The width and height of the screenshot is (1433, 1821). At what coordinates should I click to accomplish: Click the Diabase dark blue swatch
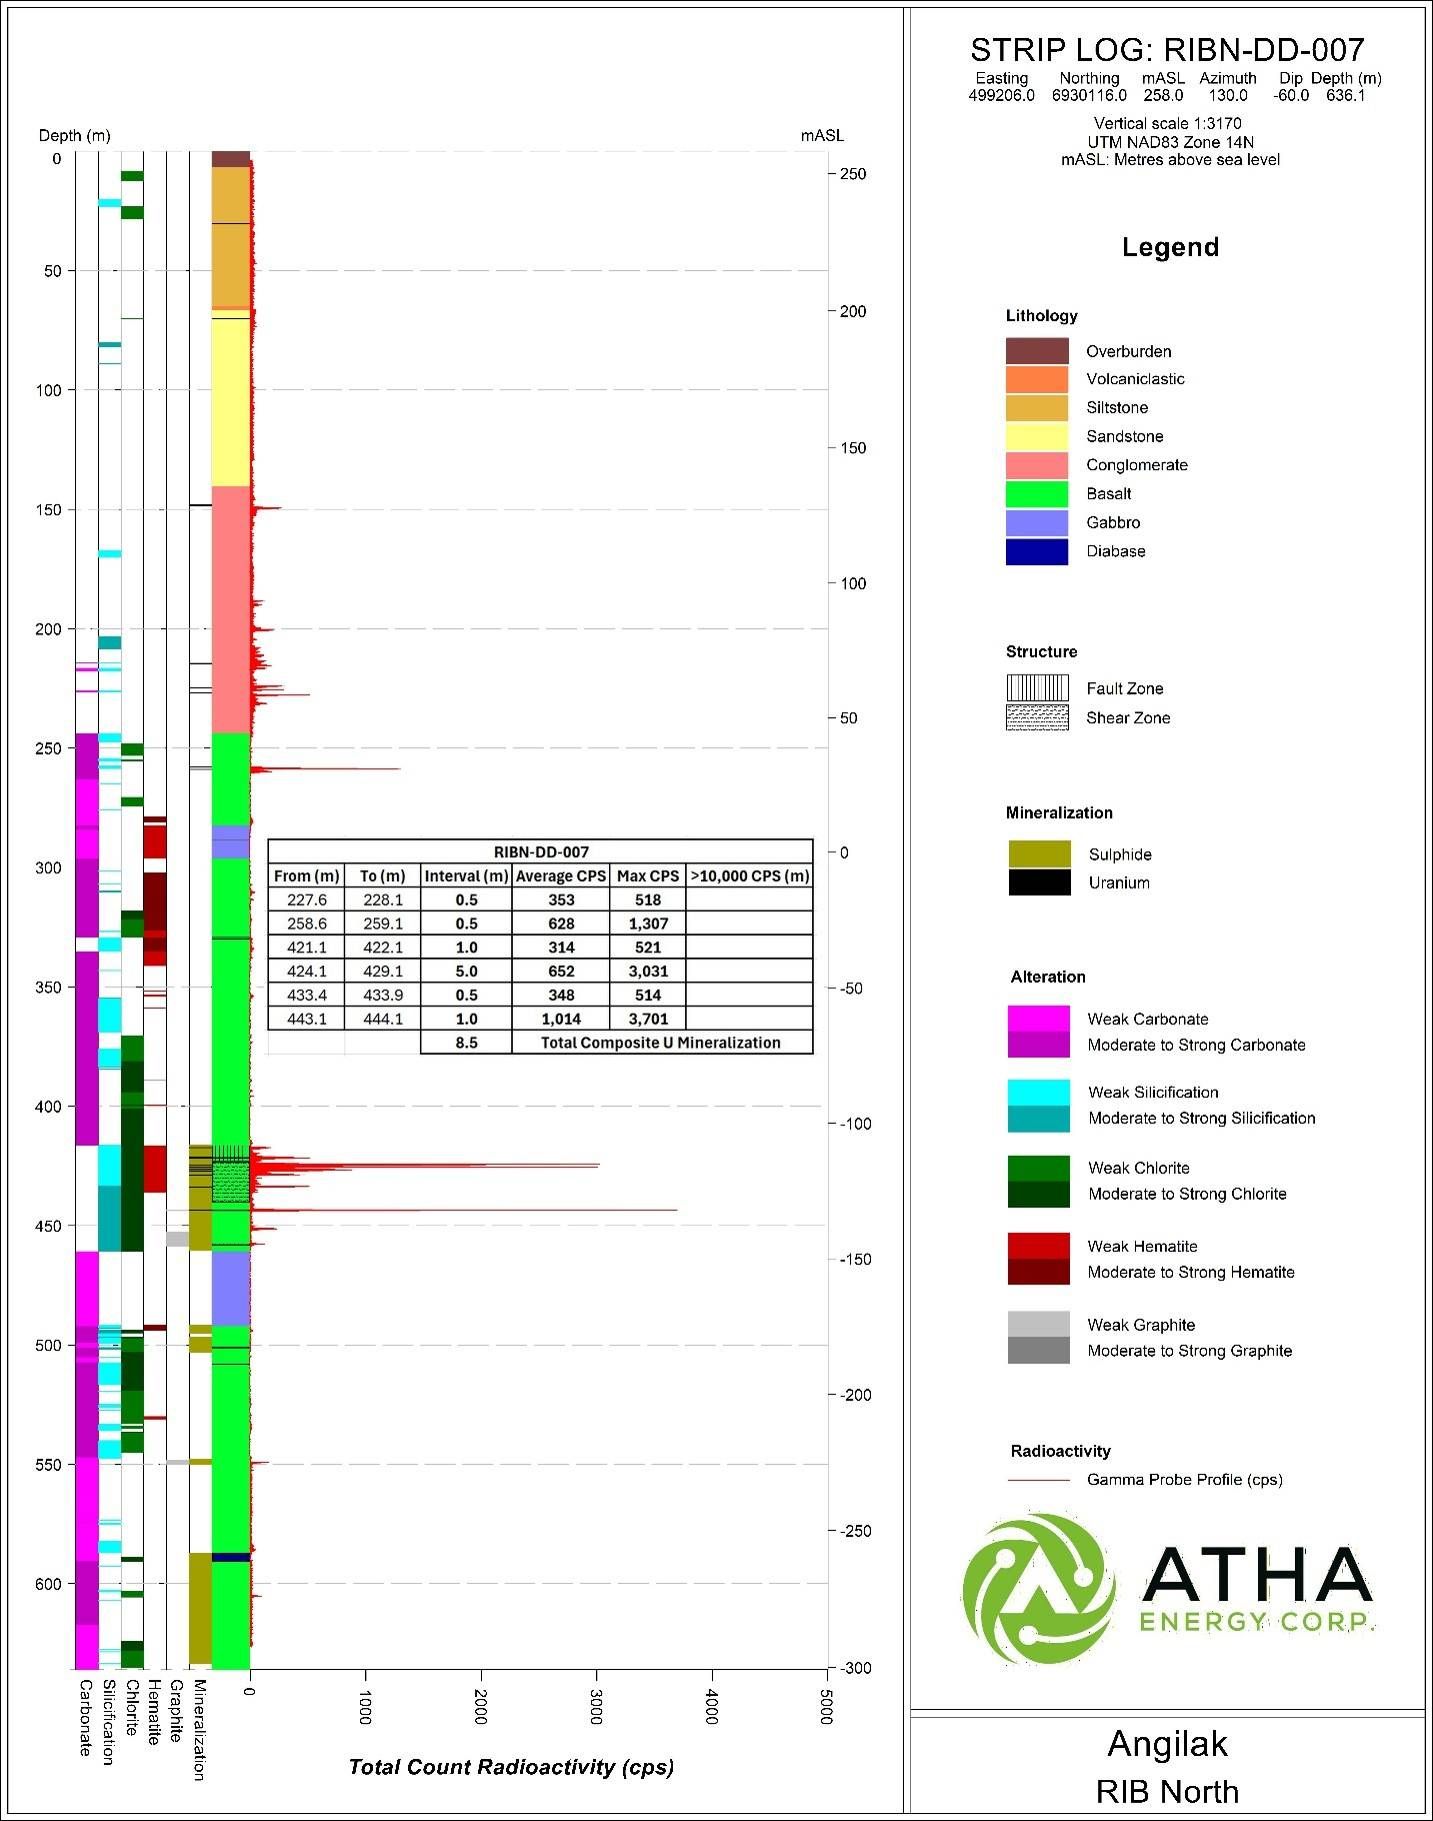coord(1037,552)
